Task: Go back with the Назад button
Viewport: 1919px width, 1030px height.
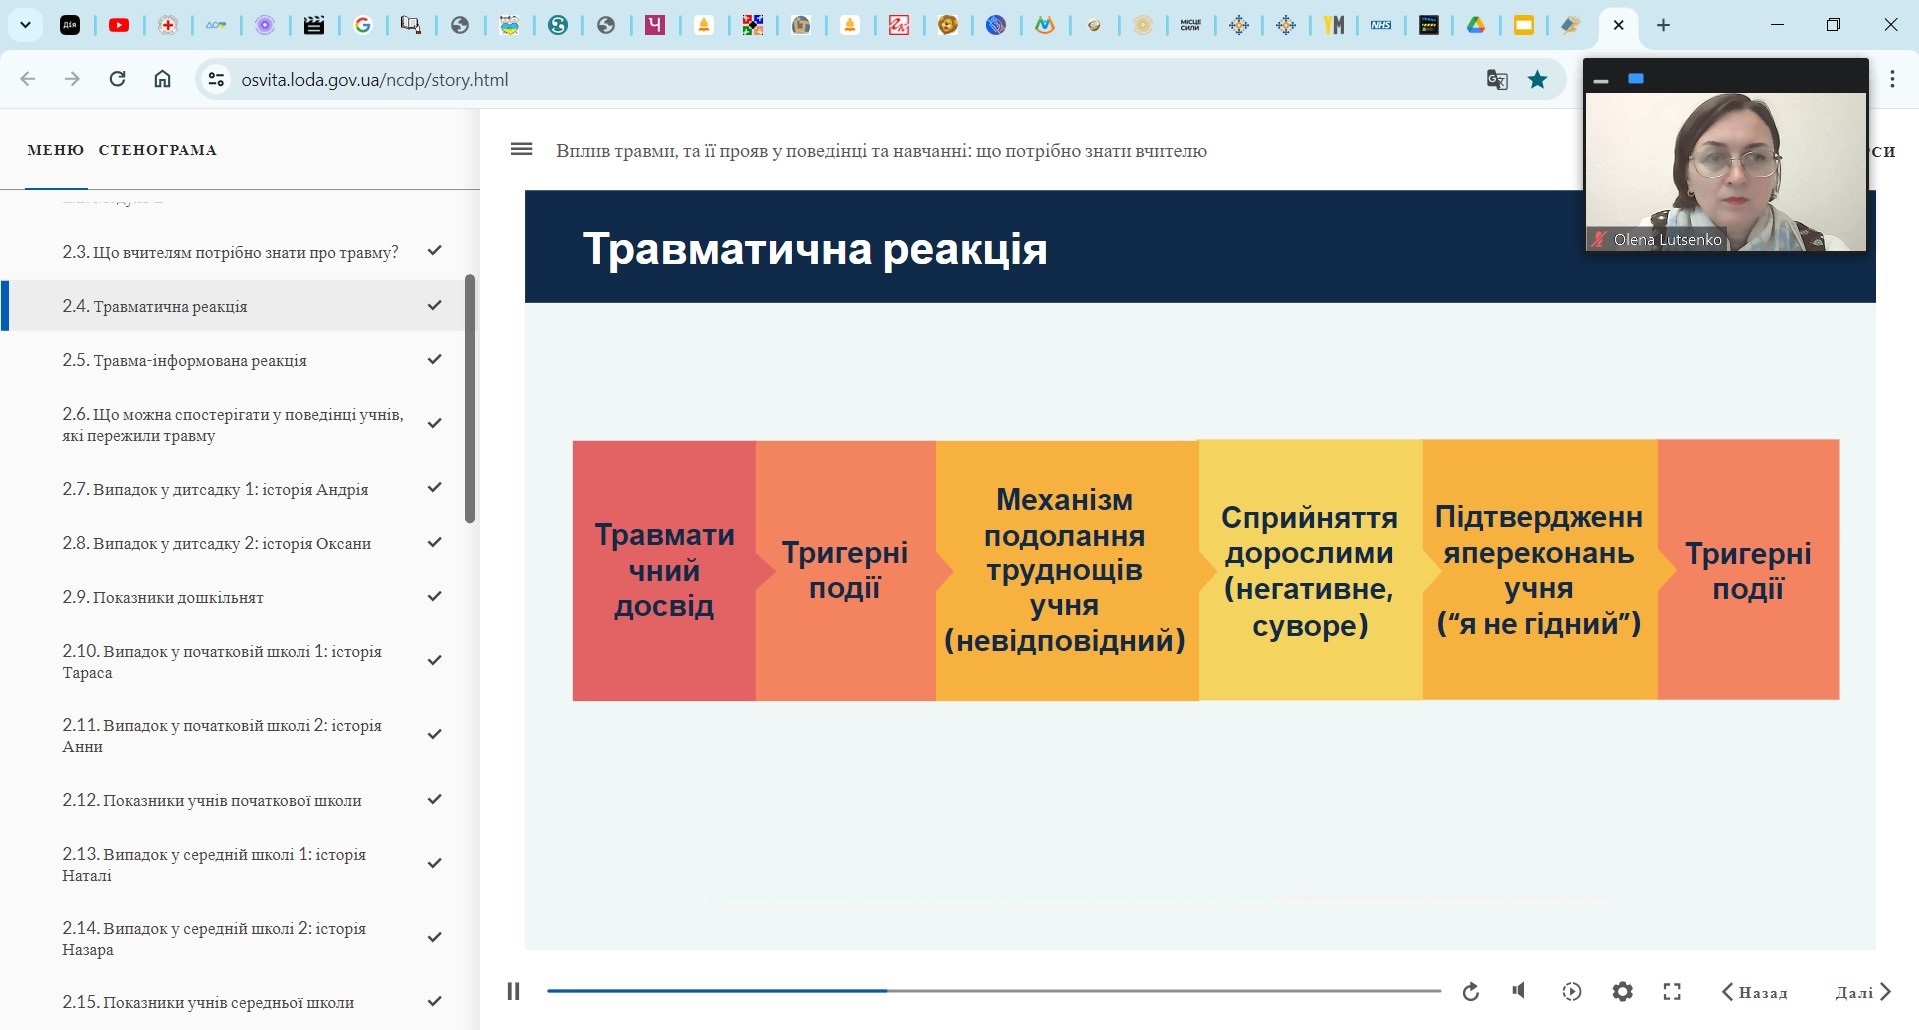Action: tap(1754, 992)
